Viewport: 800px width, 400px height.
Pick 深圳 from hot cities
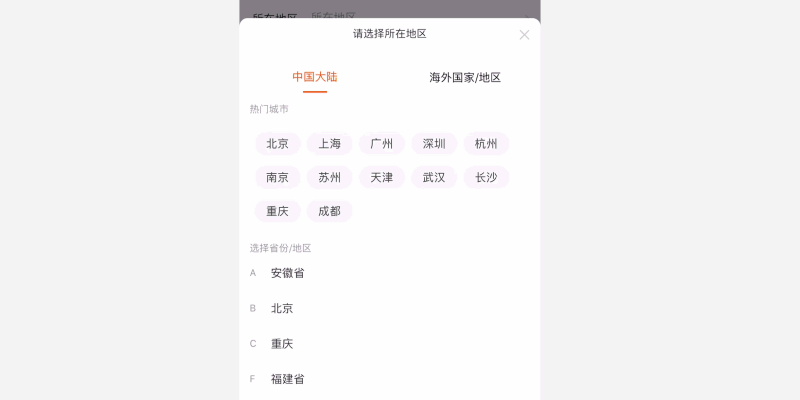(434, 143)
